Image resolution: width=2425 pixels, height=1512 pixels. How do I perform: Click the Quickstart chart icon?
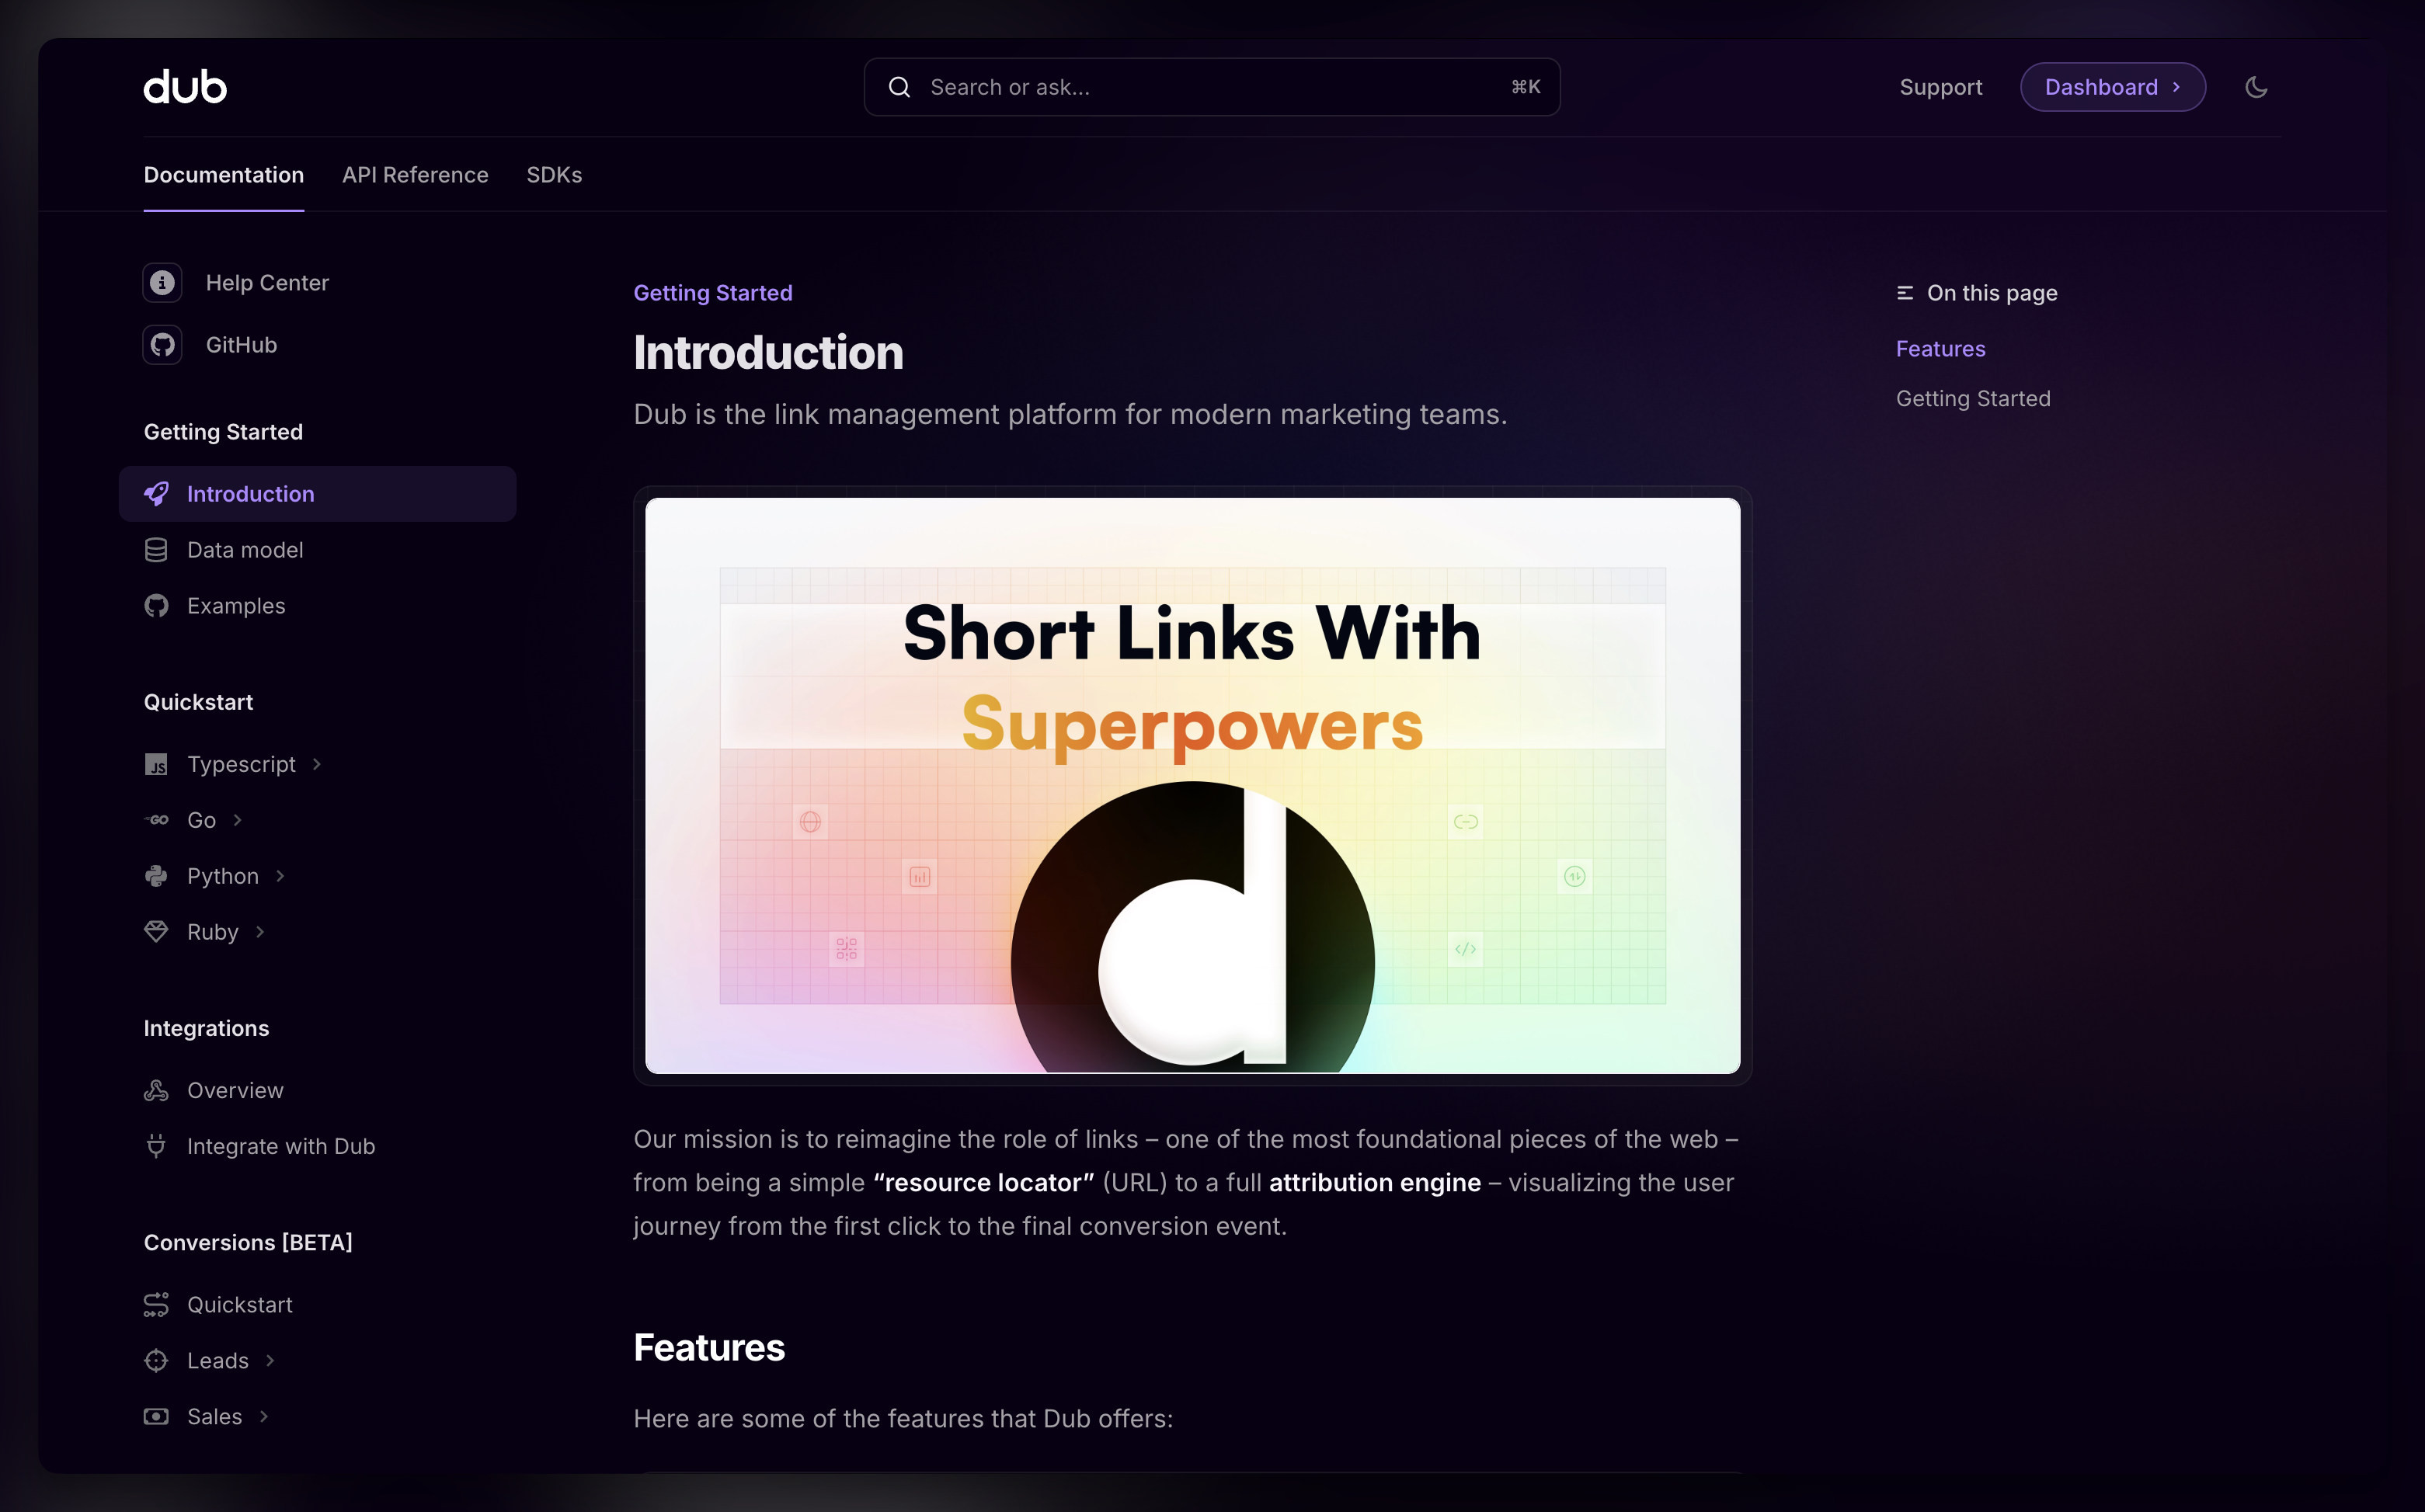[x=157, y=1303]
